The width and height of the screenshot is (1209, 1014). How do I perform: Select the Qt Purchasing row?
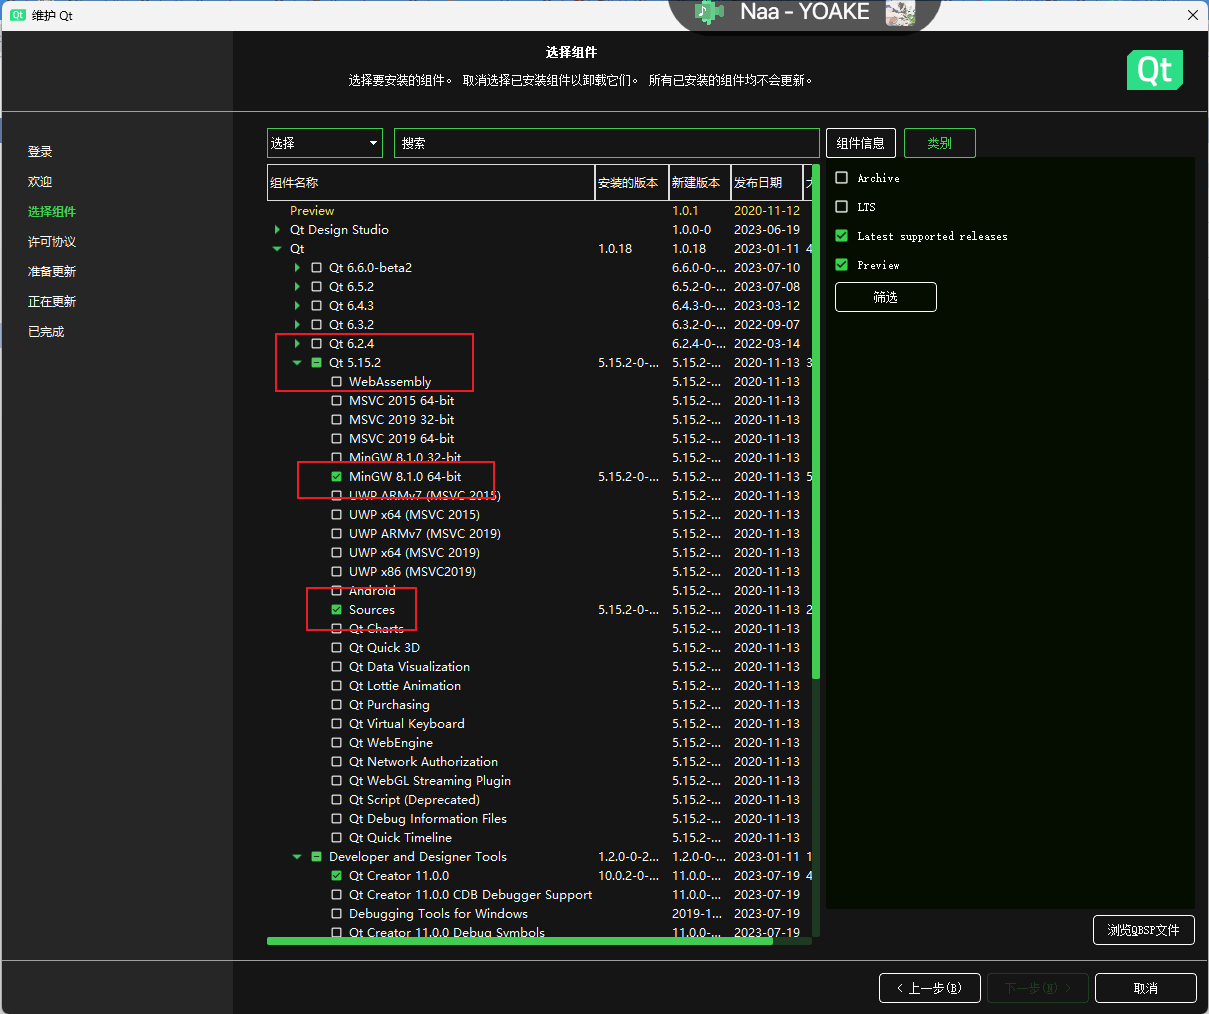[539, 705]
